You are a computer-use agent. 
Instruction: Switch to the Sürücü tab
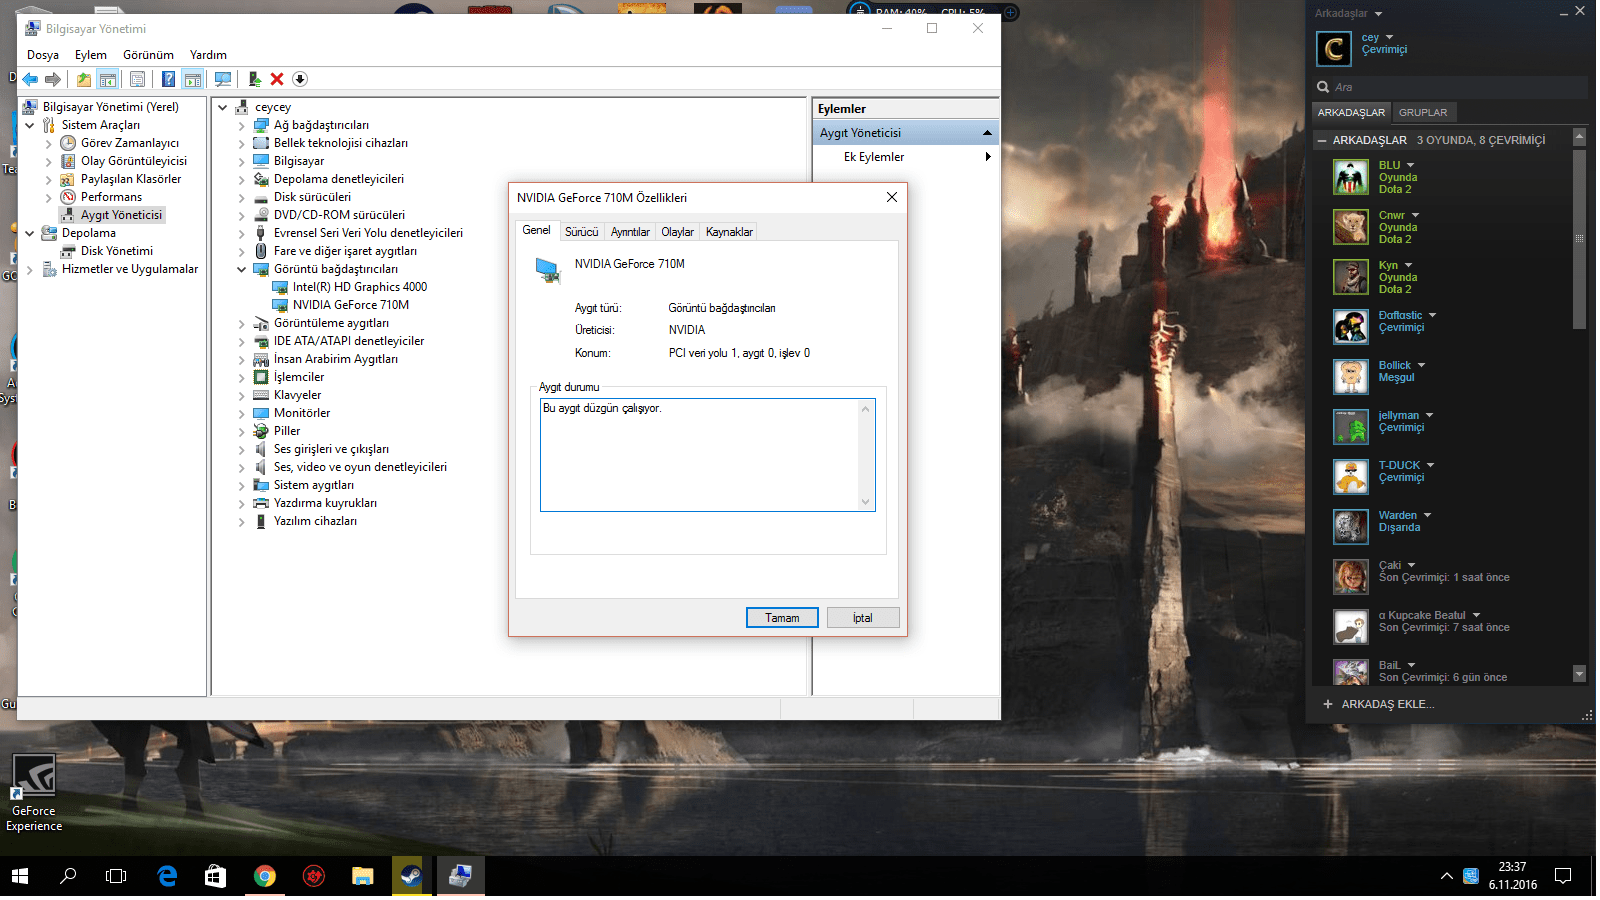[x=581, y=232]
